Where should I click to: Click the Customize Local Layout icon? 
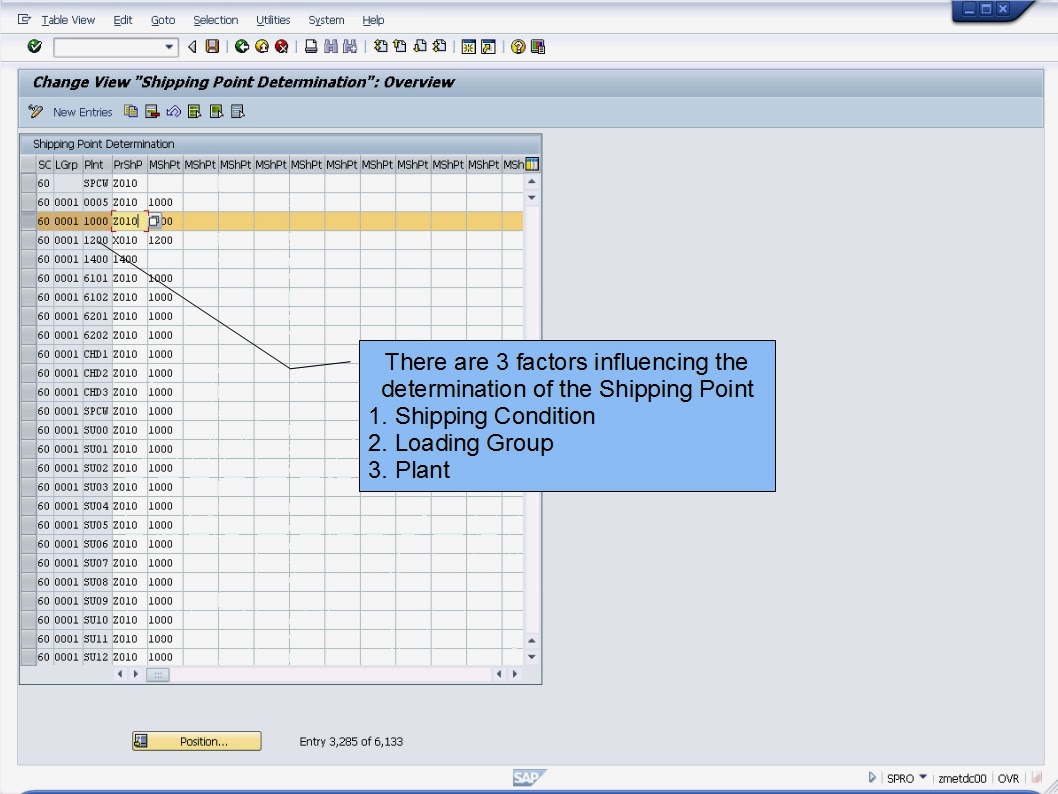538,47
